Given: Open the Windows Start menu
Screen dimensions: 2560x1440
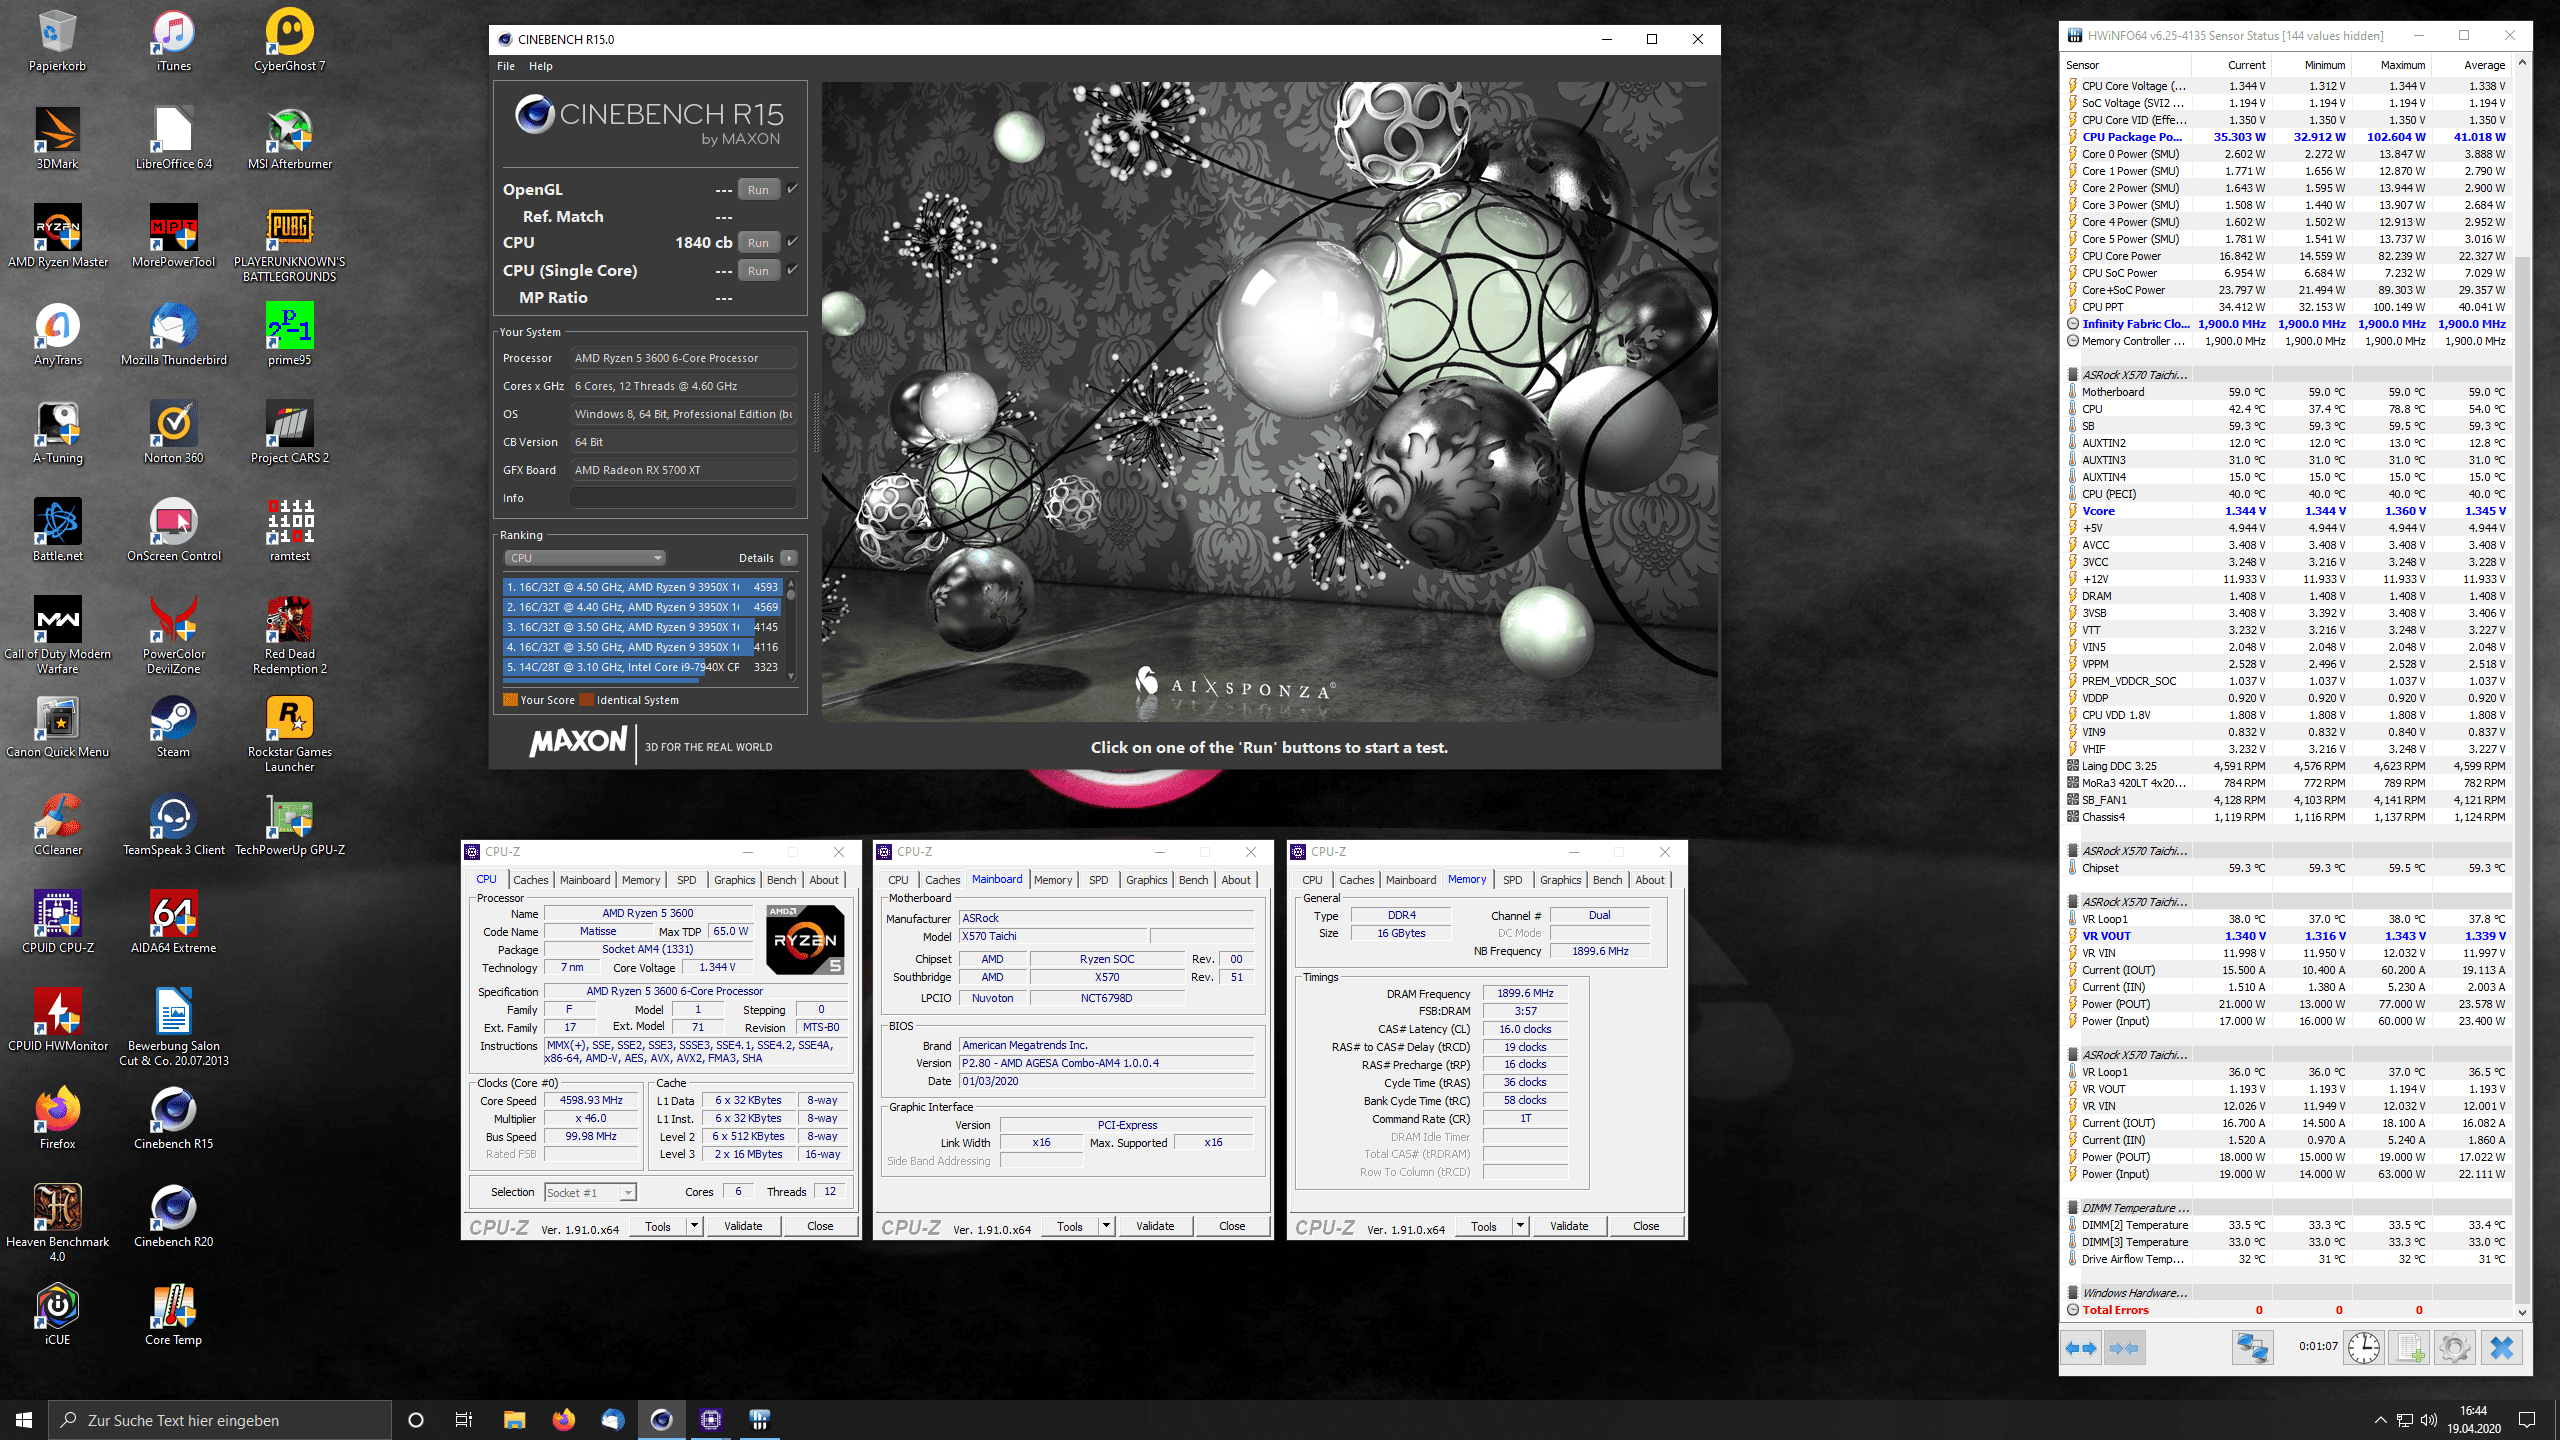Looking at the screenshot, I should click(x=24, y=1419).
